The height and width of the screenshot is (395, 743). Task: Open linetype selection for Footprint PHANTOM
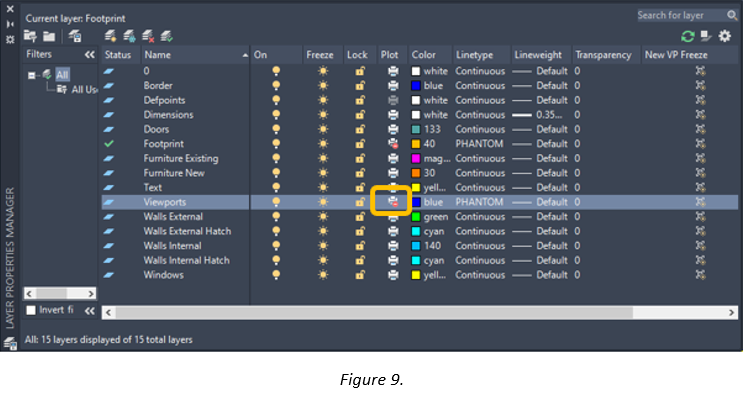pos(479,144)
